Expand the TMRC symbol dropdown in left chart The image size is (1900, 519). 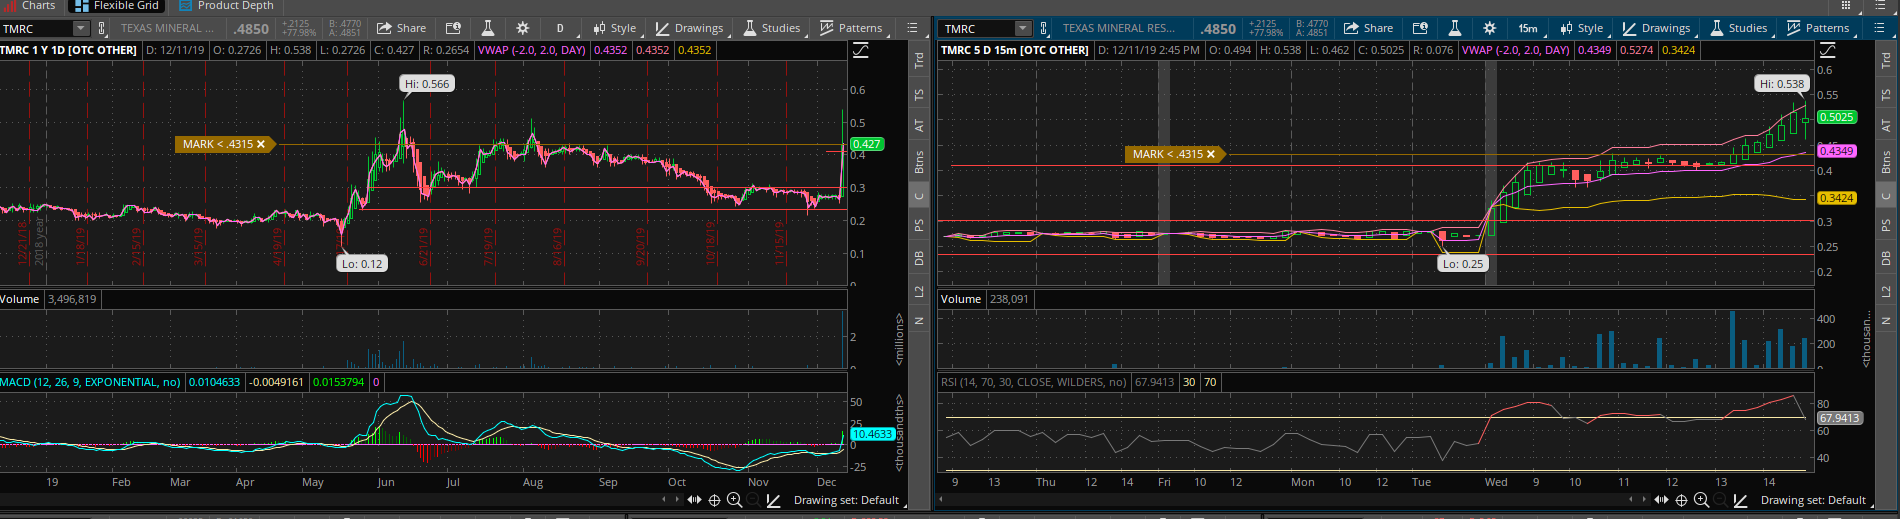coord(81,28)
